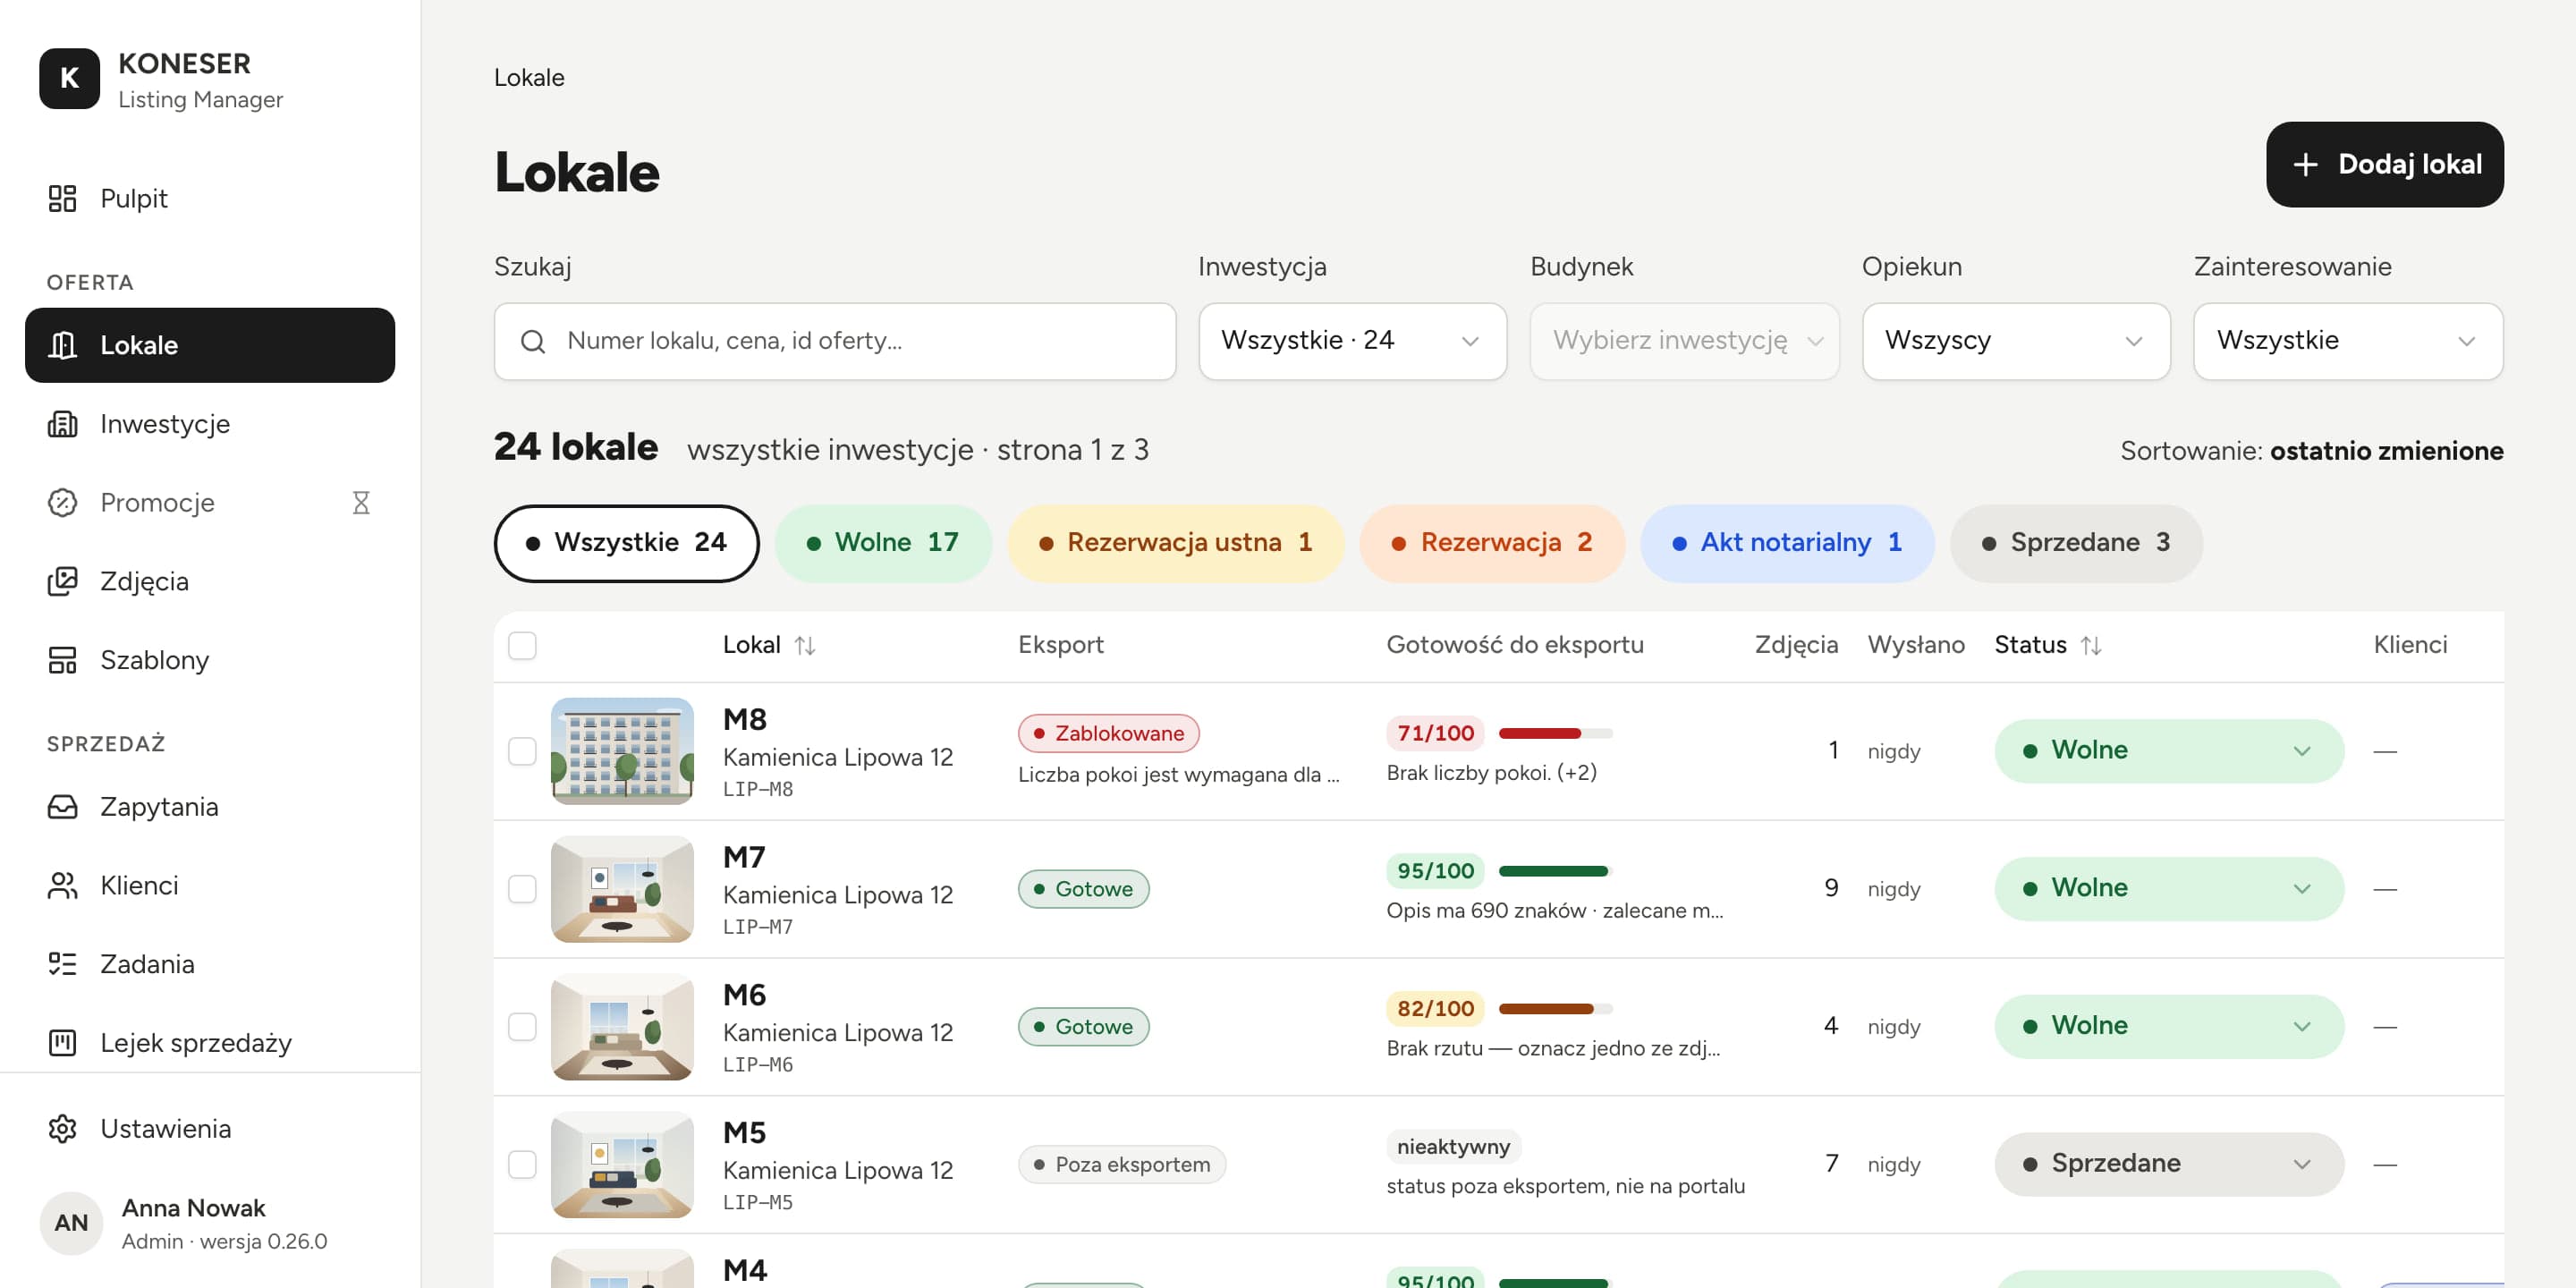Open status dropdown Wolne for M8
This screenshot has height=1288, width=2576.
pyautogui.click(x=2169, y=751)
